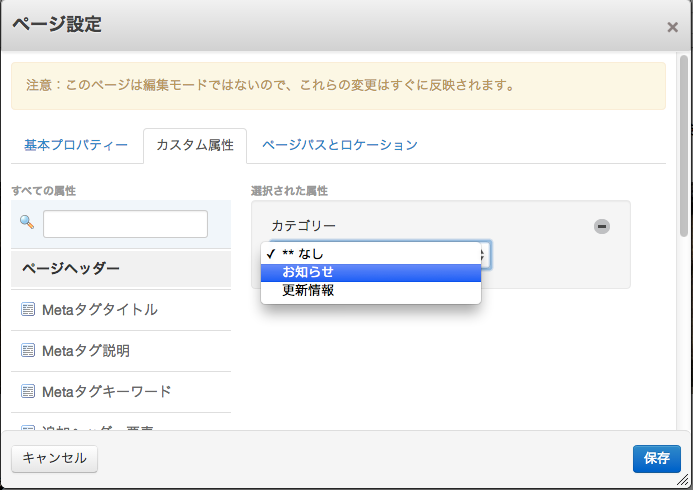Click the Metaタグタイトル attribute icon
Image resolution: width=693 pixels, height=490 pixels.
28,310
